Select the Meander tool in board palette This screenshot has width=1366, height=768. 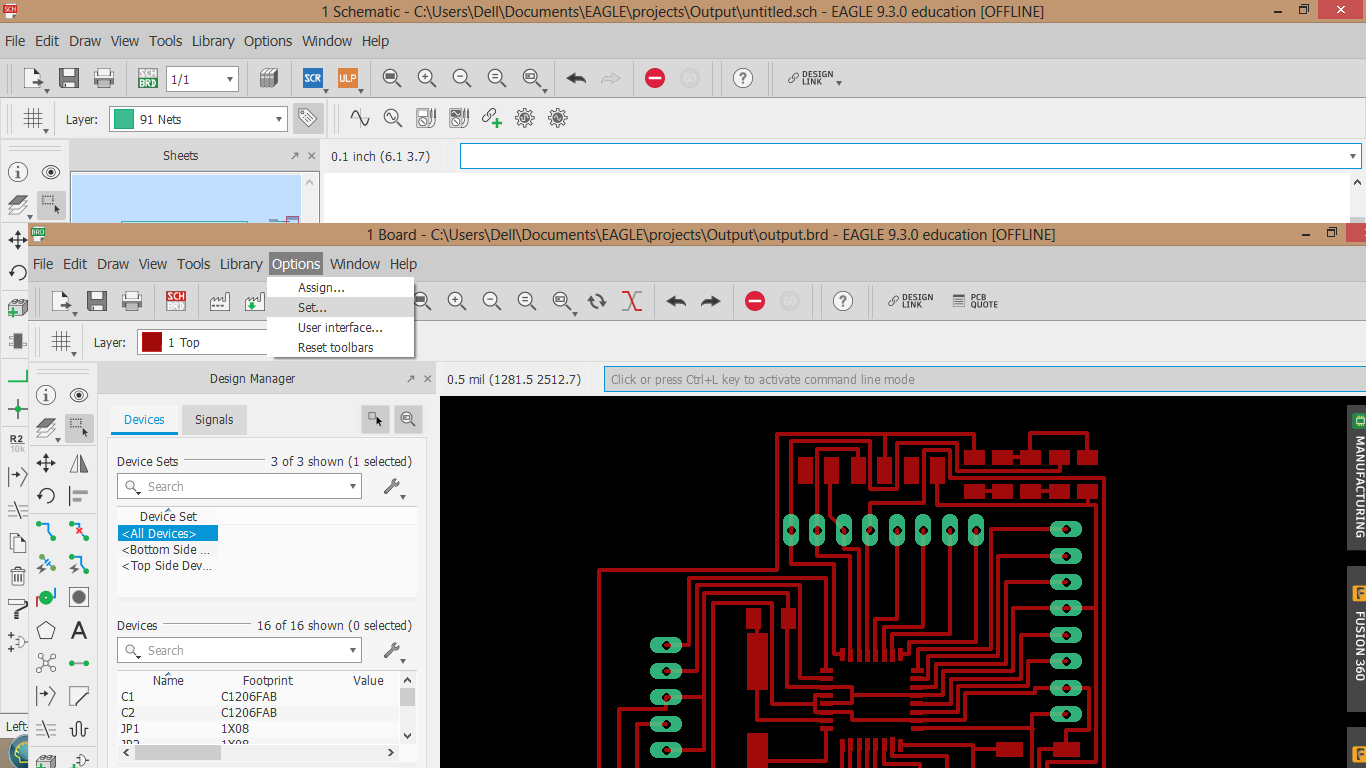(79, 729)
